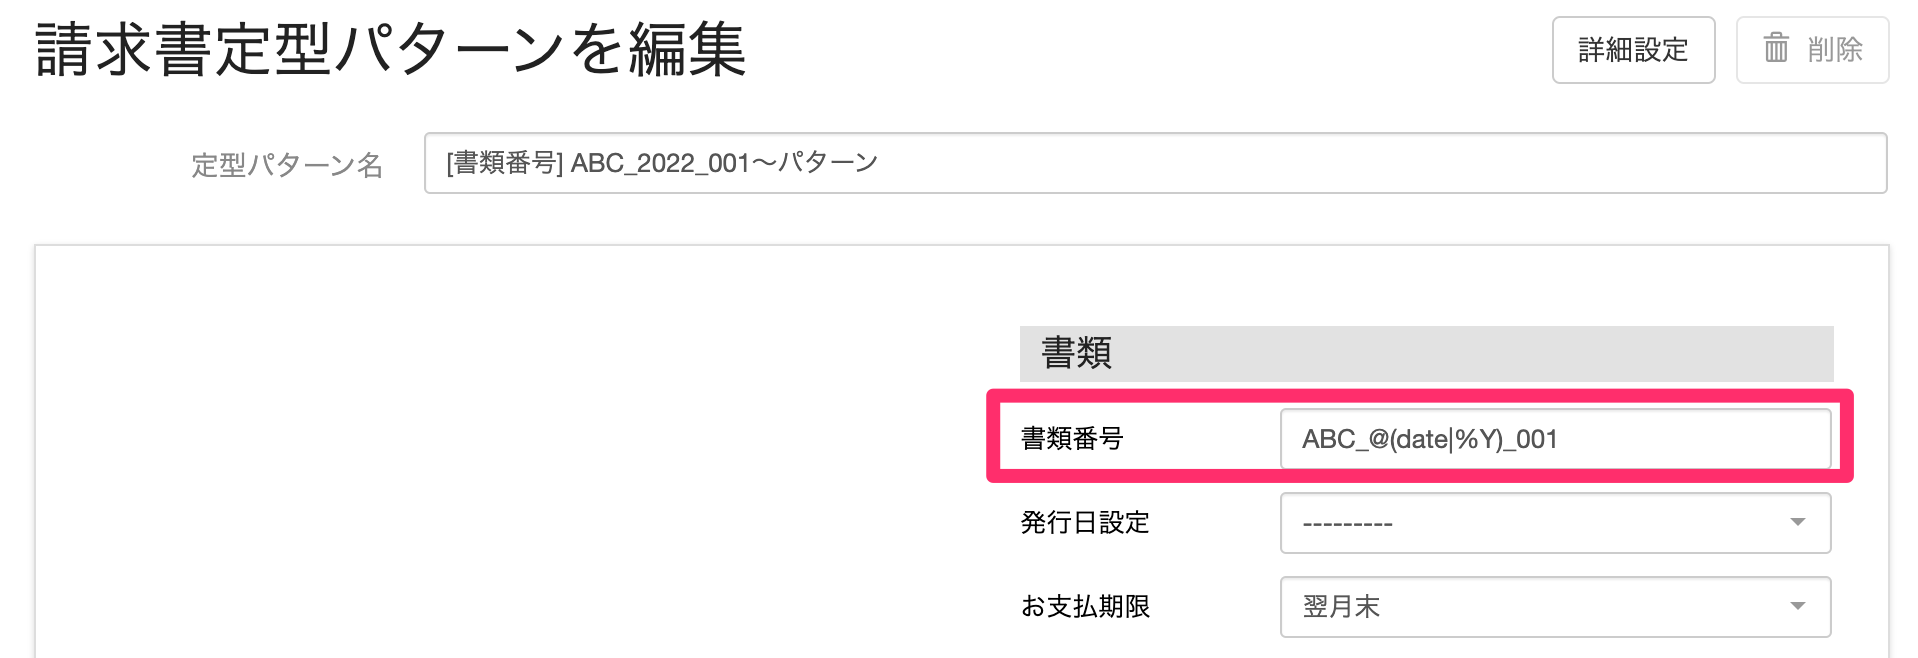Click the 発行日設定 label text
1918x658 pixels.
click(x=1084, y=522)
